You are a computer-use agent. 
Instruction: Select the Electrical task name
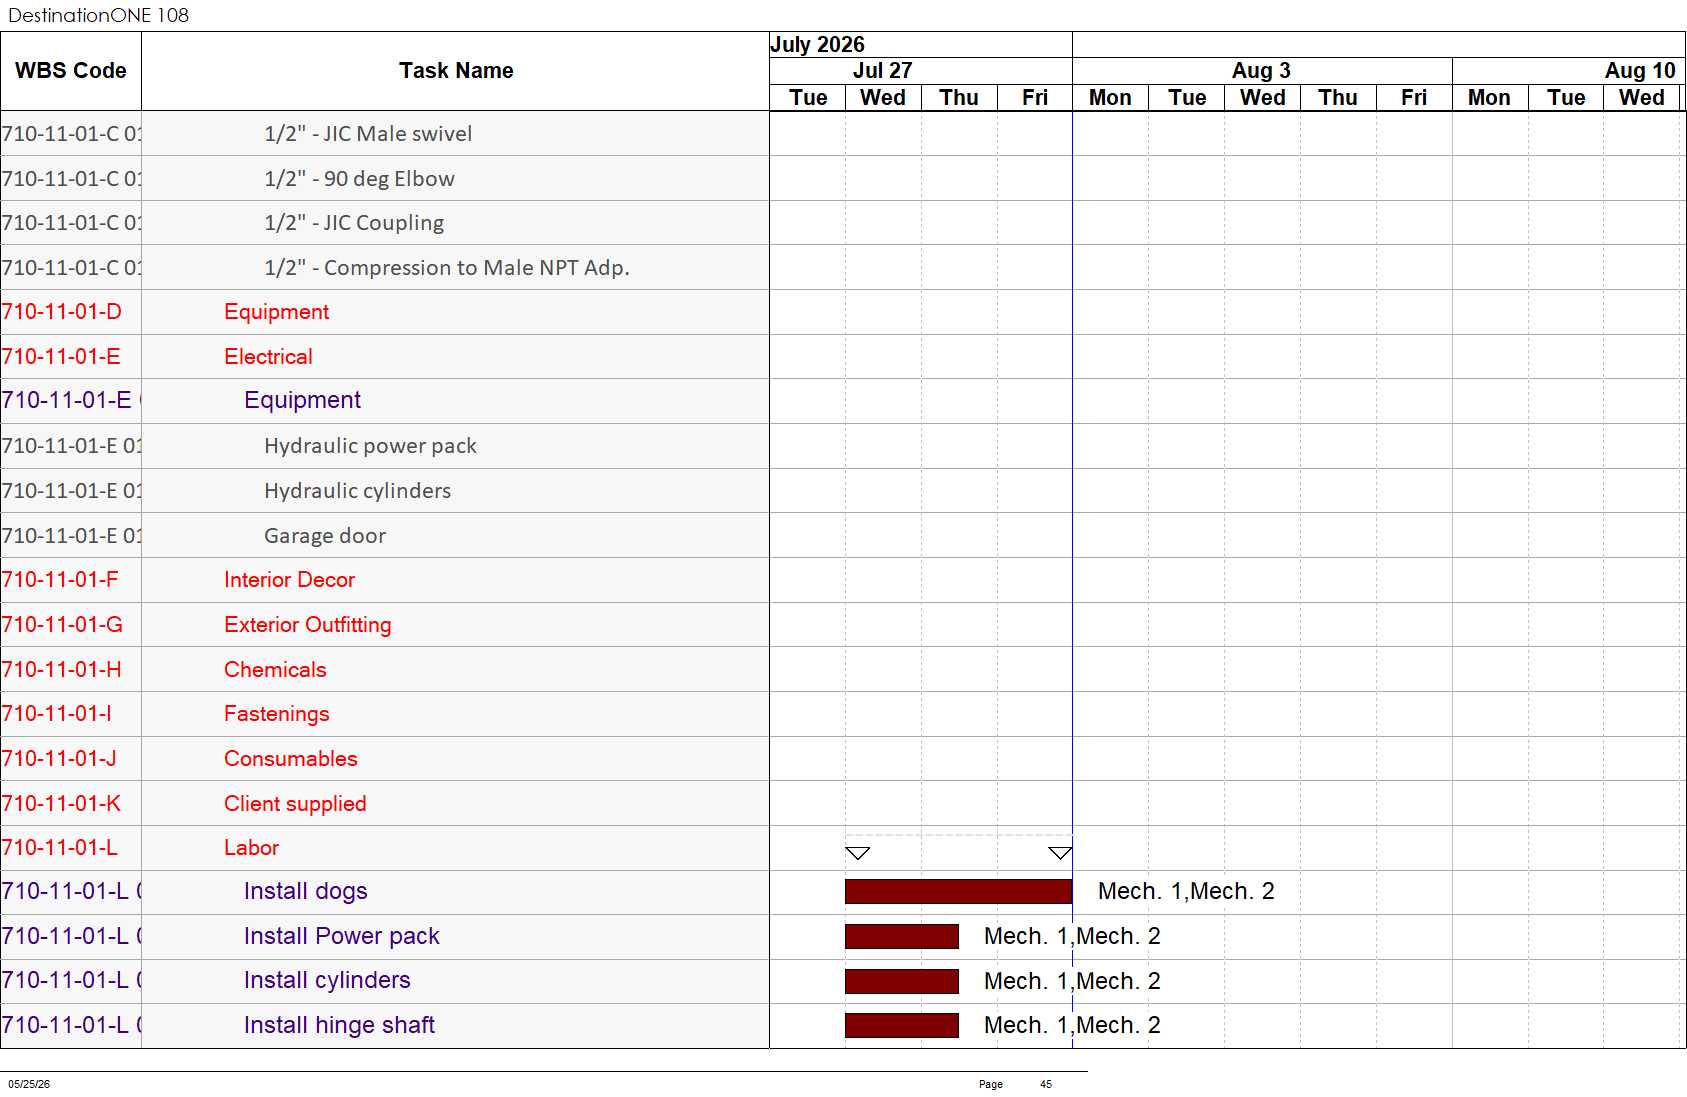click(268, 357)
